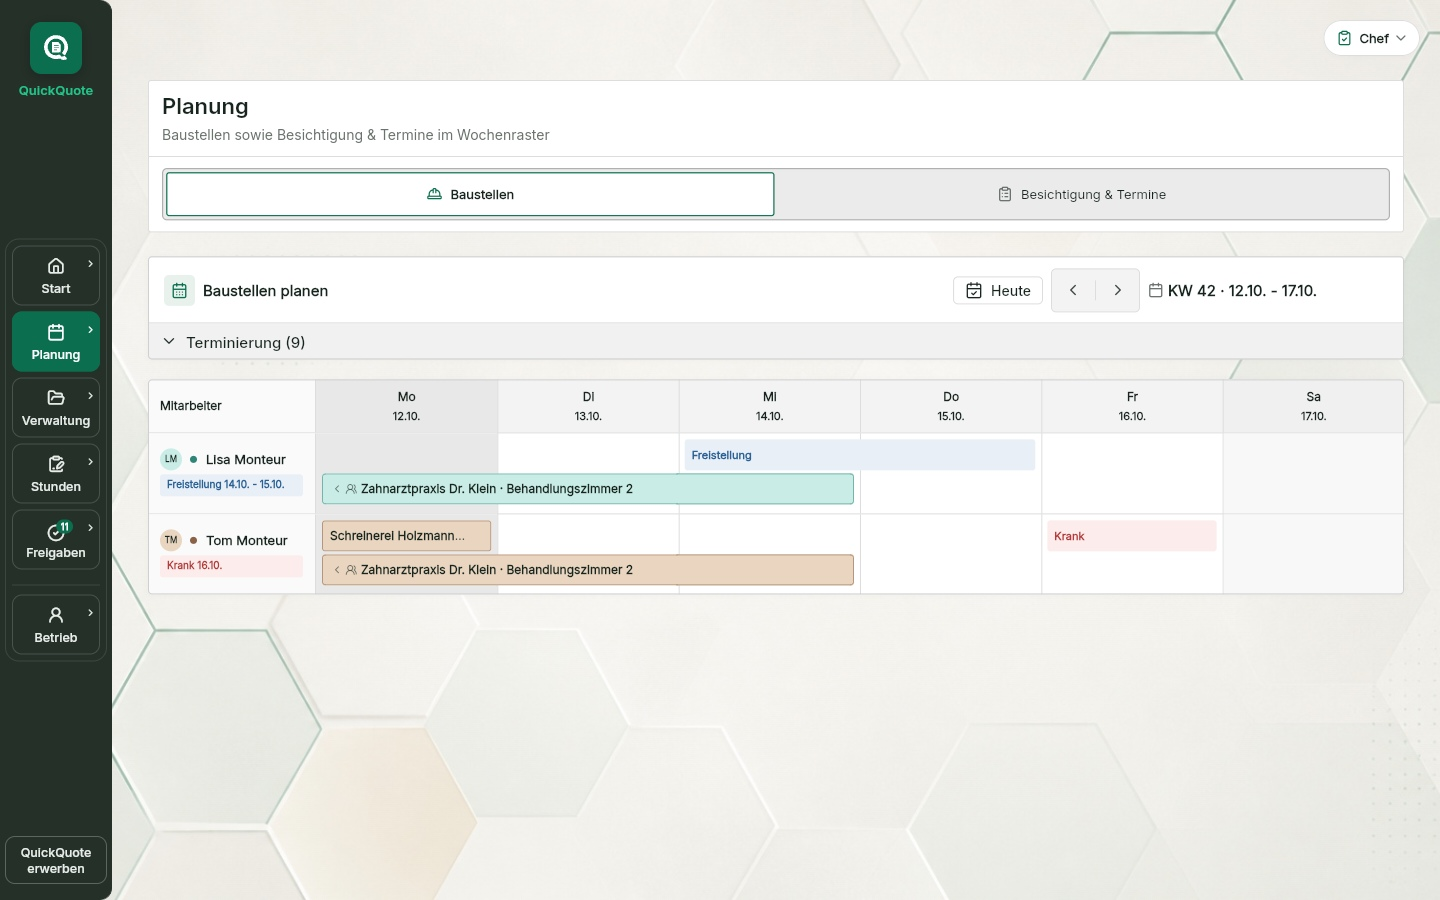Click the Freistellung 14.10. - 15.10. badge

point(231,485)
